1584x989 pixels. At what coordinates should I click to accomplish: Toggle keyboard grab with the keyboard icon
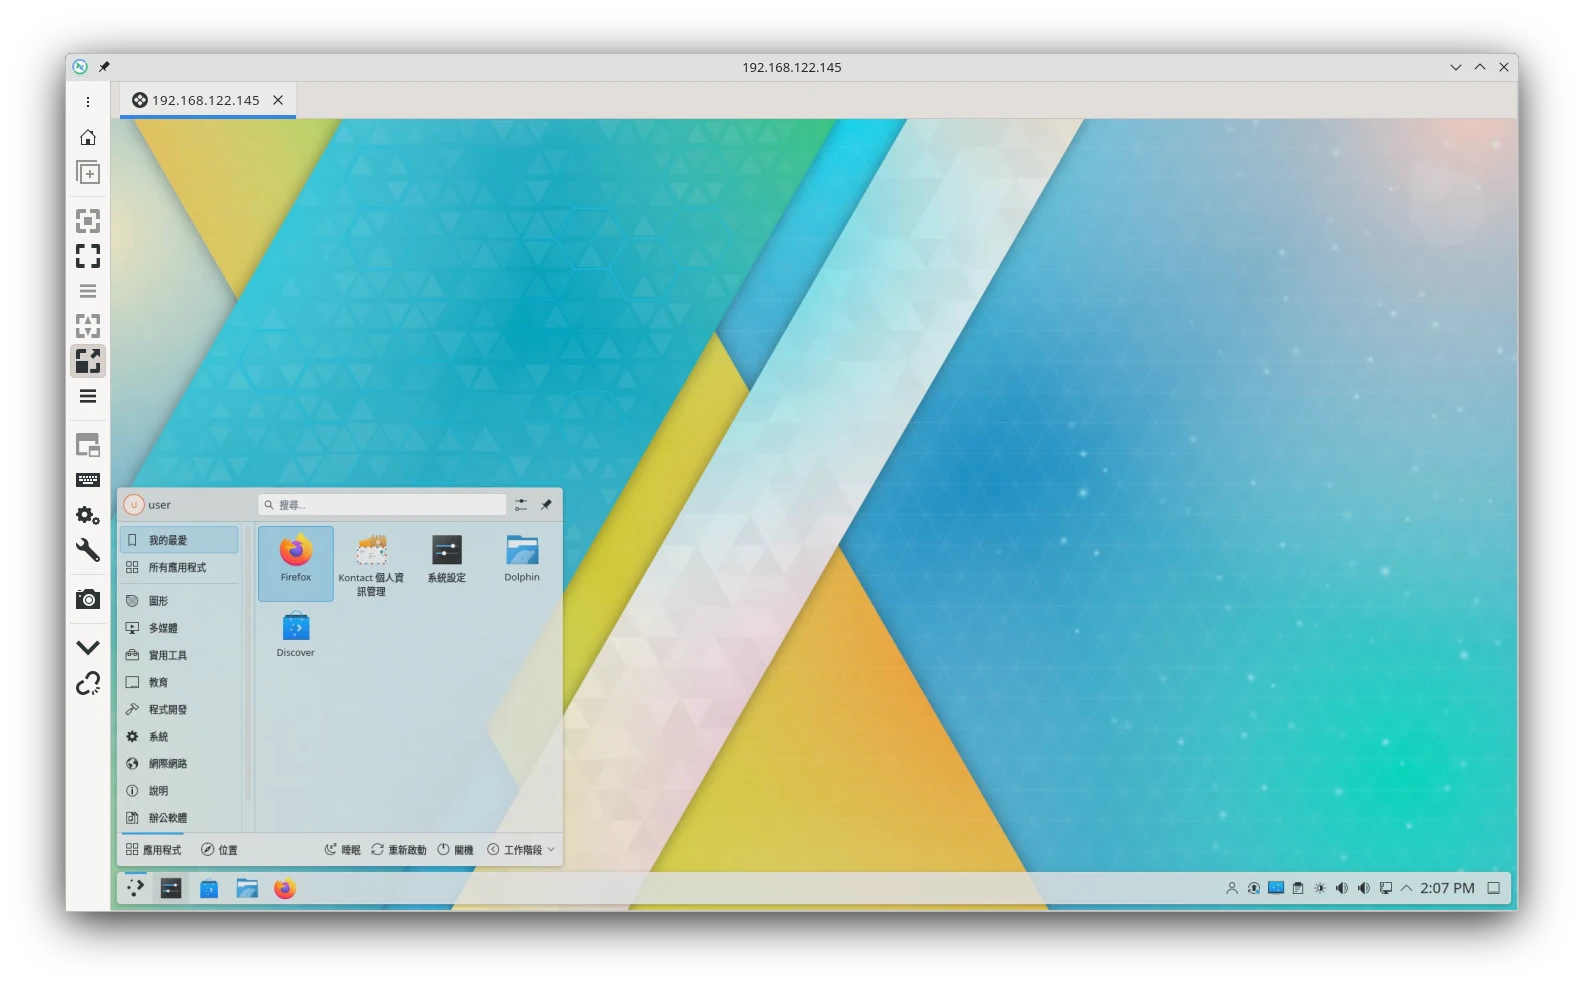point(88,480)
